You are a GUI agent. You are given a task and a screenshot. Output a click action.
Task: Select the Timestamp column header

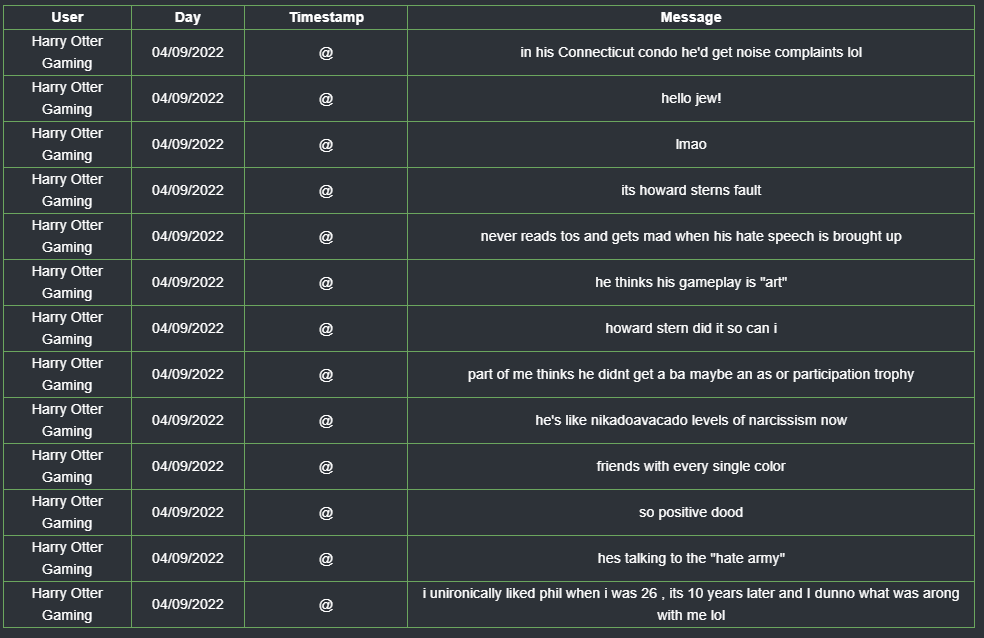click(326, 18)
